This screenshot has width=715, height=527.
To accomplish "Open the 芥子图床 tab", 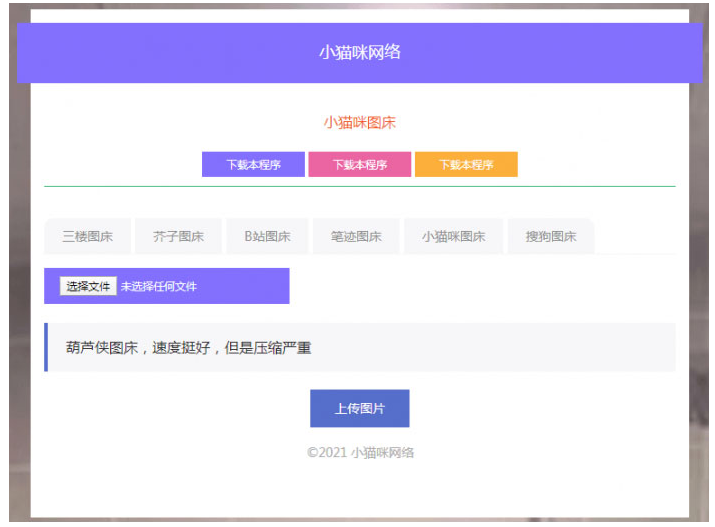I will [179, 237].
